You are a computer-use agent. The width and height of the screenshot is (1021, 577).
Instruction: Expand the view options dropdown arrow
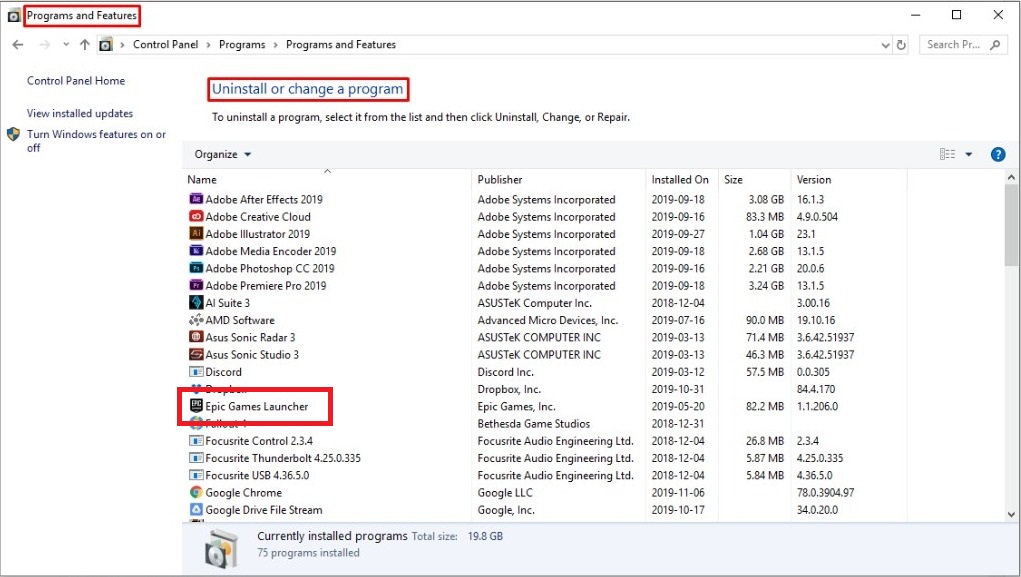pyautogui.click(x=968, y=154)
